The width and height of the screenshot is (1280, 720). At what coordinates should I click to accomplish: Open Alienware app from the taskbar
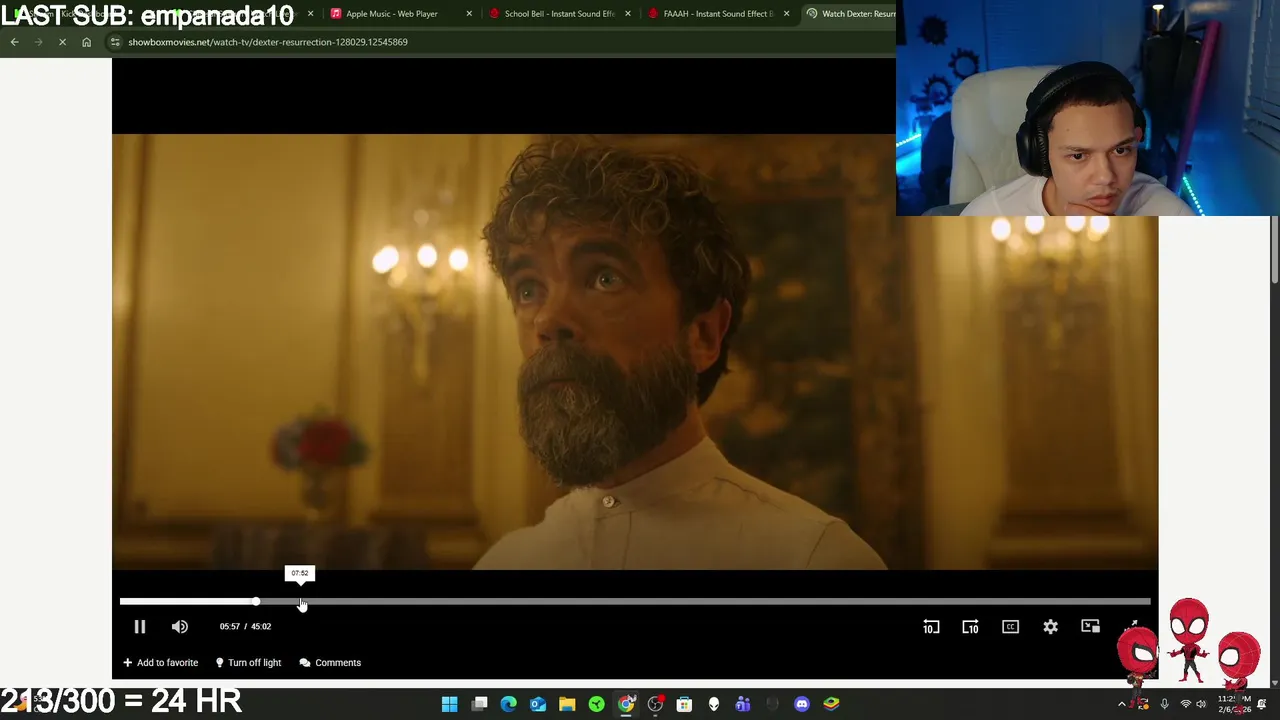pyautogui.click(x=714, y=704)
